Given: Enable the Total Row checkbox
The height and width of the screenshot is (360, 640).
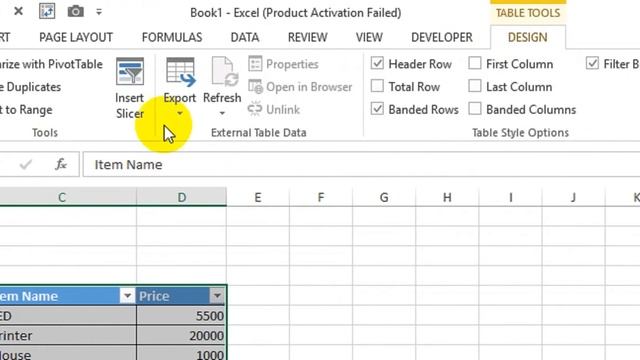Looking at the screenshot, I should pyautogui.click(x=377, y=86).
